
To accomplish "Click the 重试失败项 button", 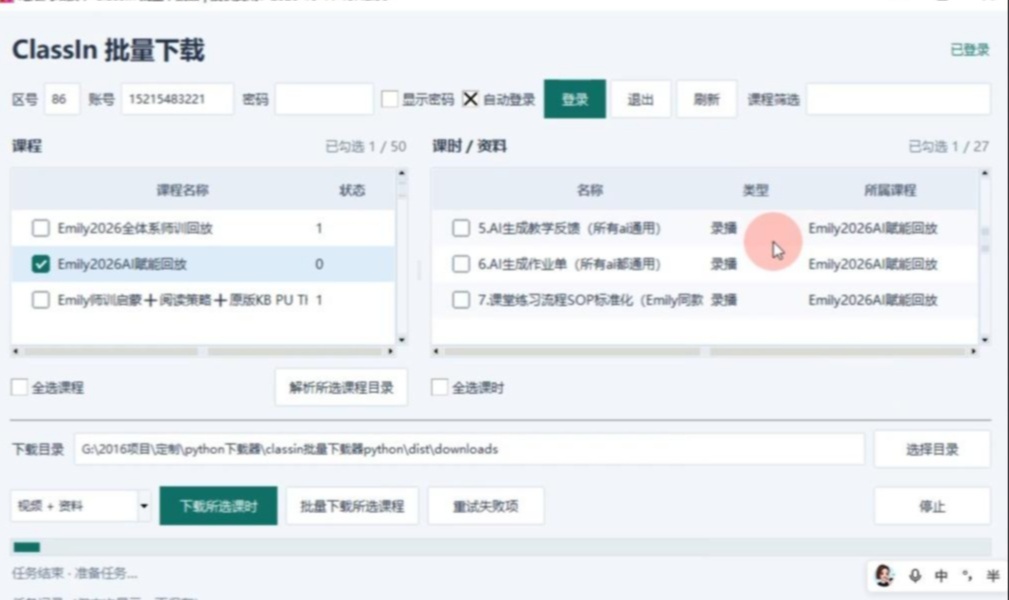I will (485, 506).
